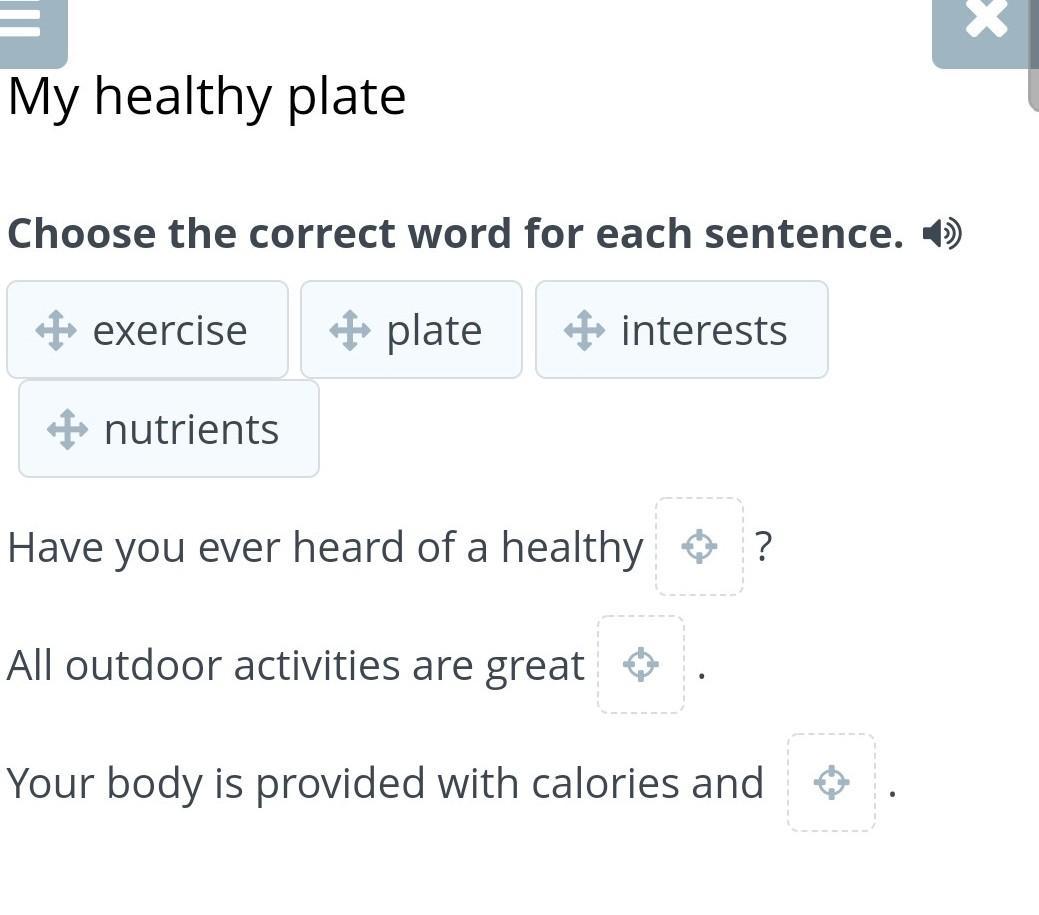Click the move handle on the nutrients chip
The height and width of the screenshot is (915, 1039).
pyautogui.click(x=67, y=429)
